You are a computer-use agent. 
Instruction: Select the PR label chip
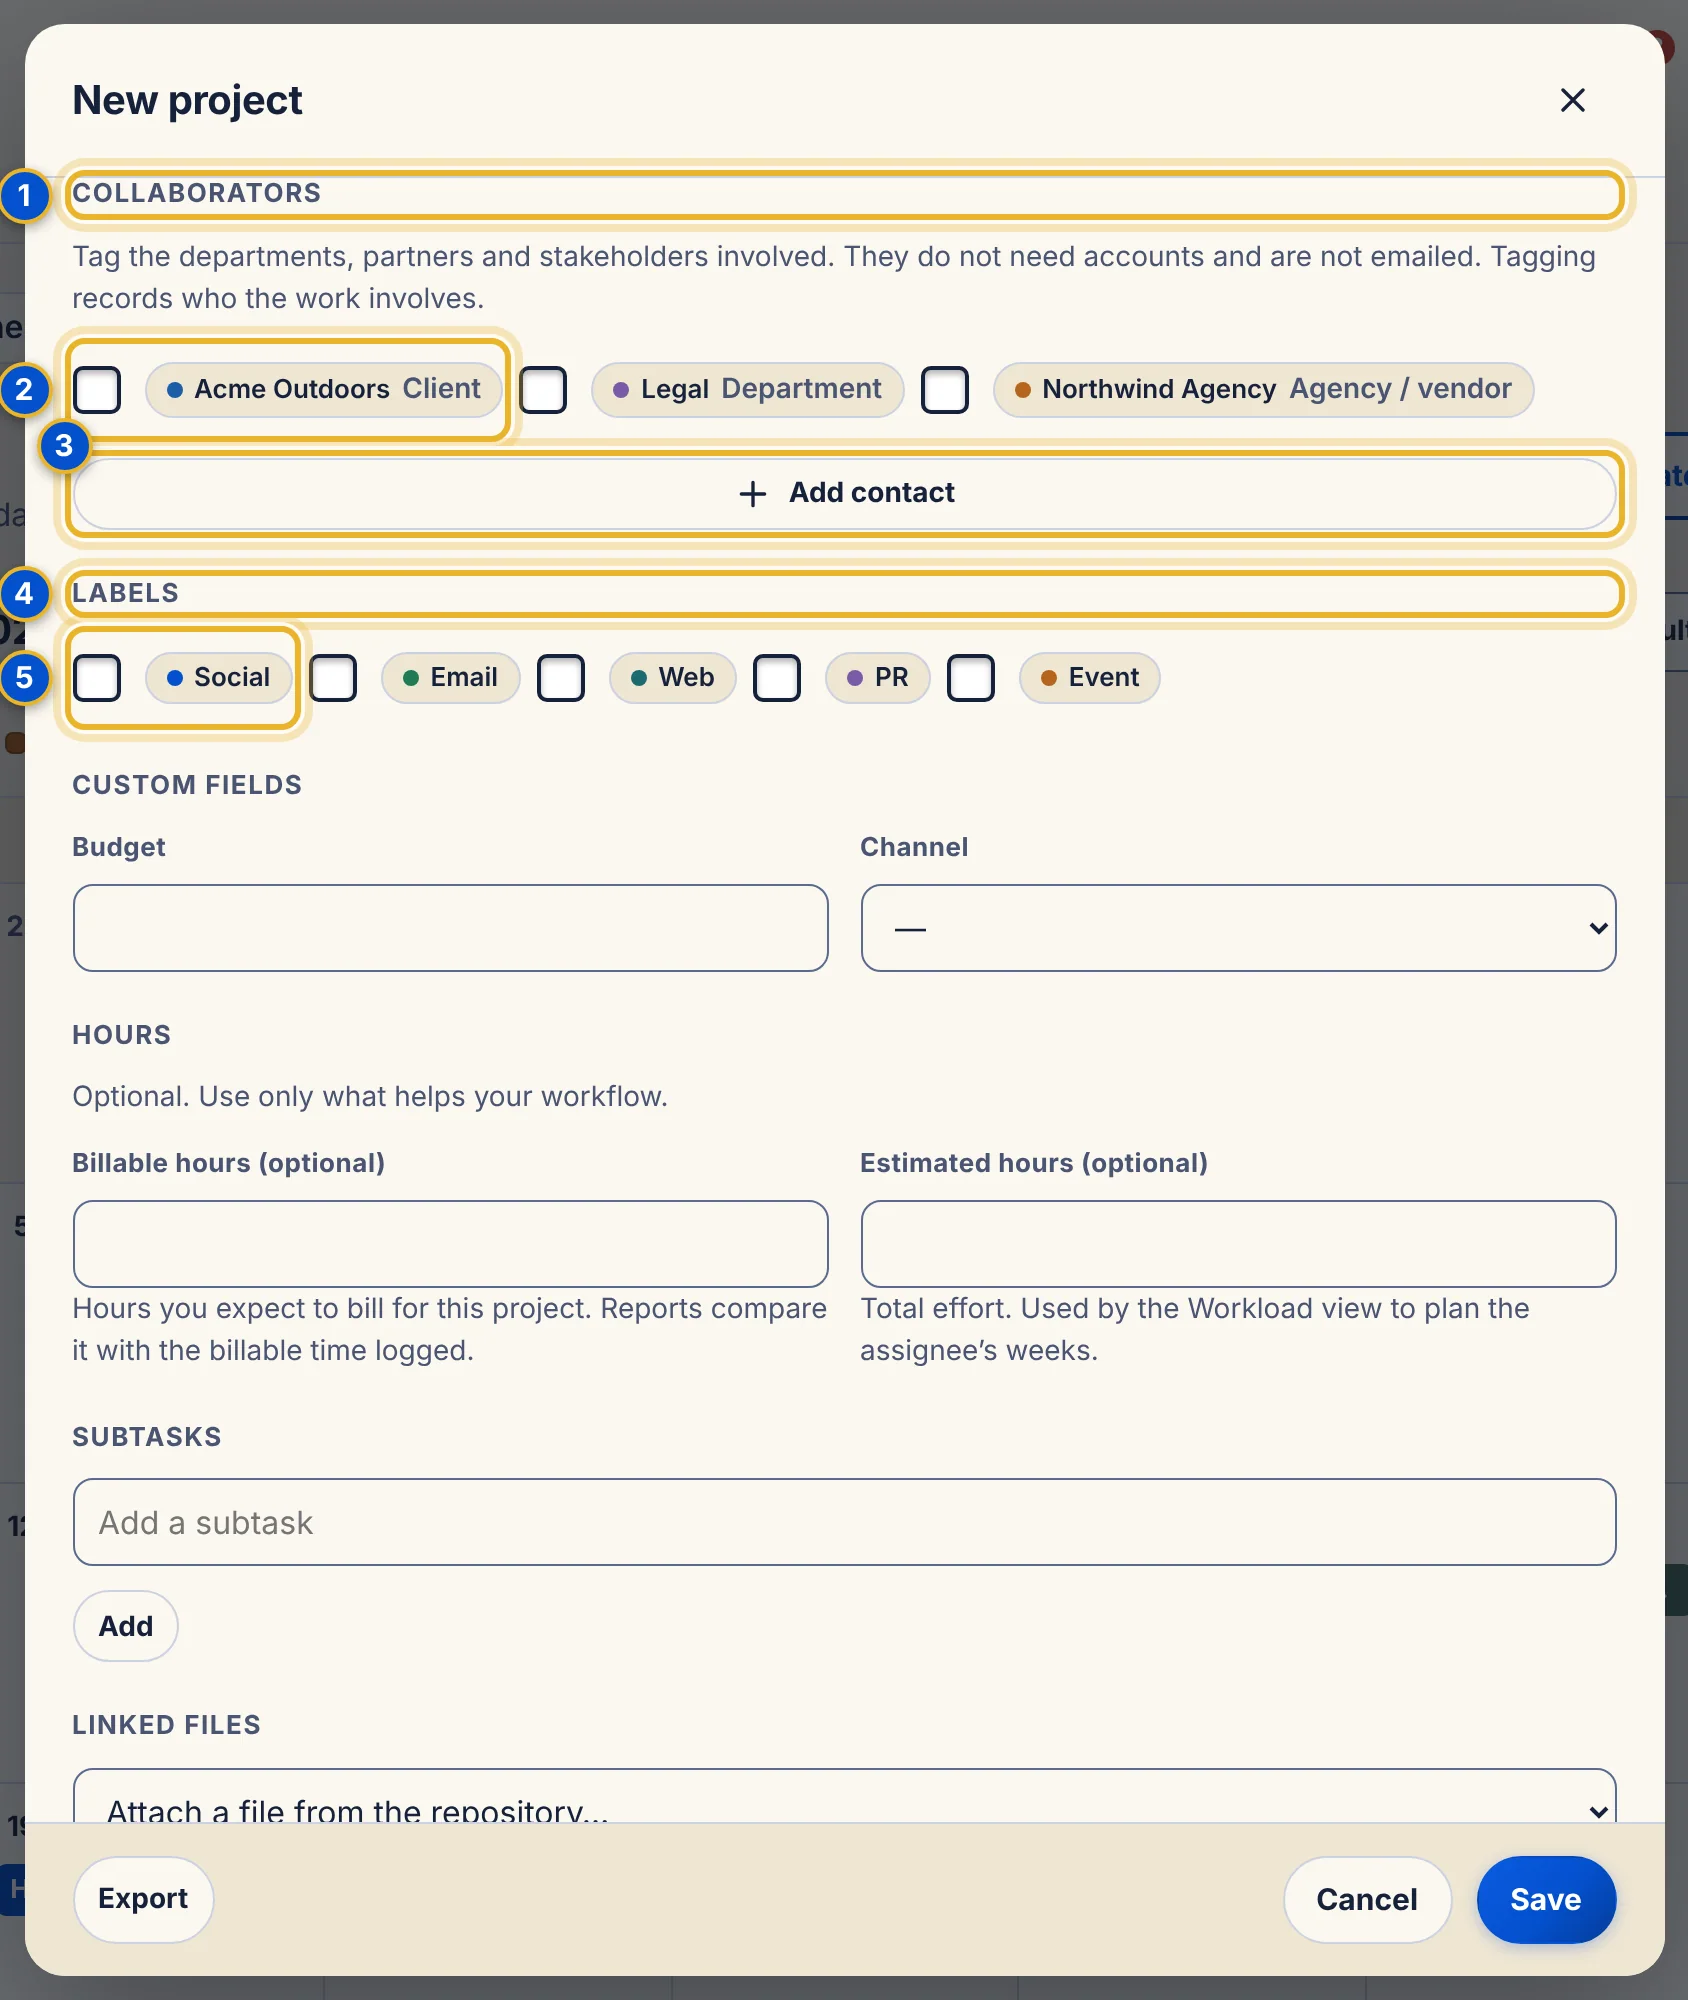coord(878,678)
